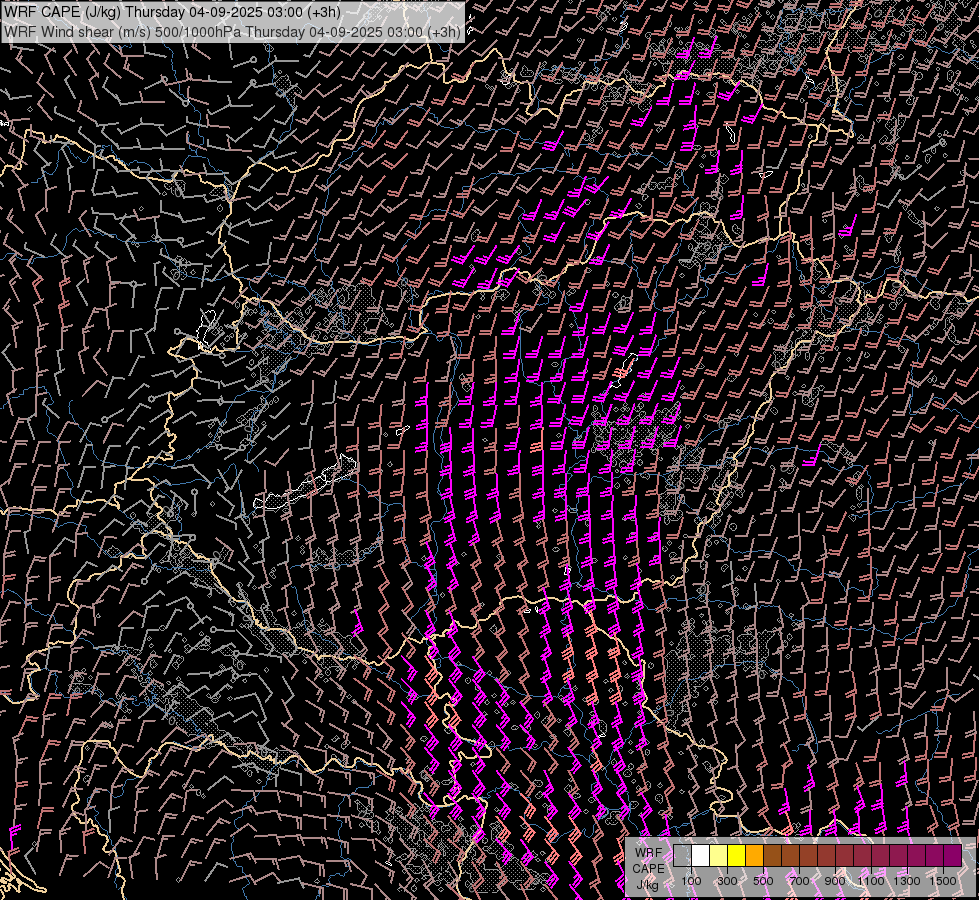Click the '1300' legend label

(x=907, y=881)
